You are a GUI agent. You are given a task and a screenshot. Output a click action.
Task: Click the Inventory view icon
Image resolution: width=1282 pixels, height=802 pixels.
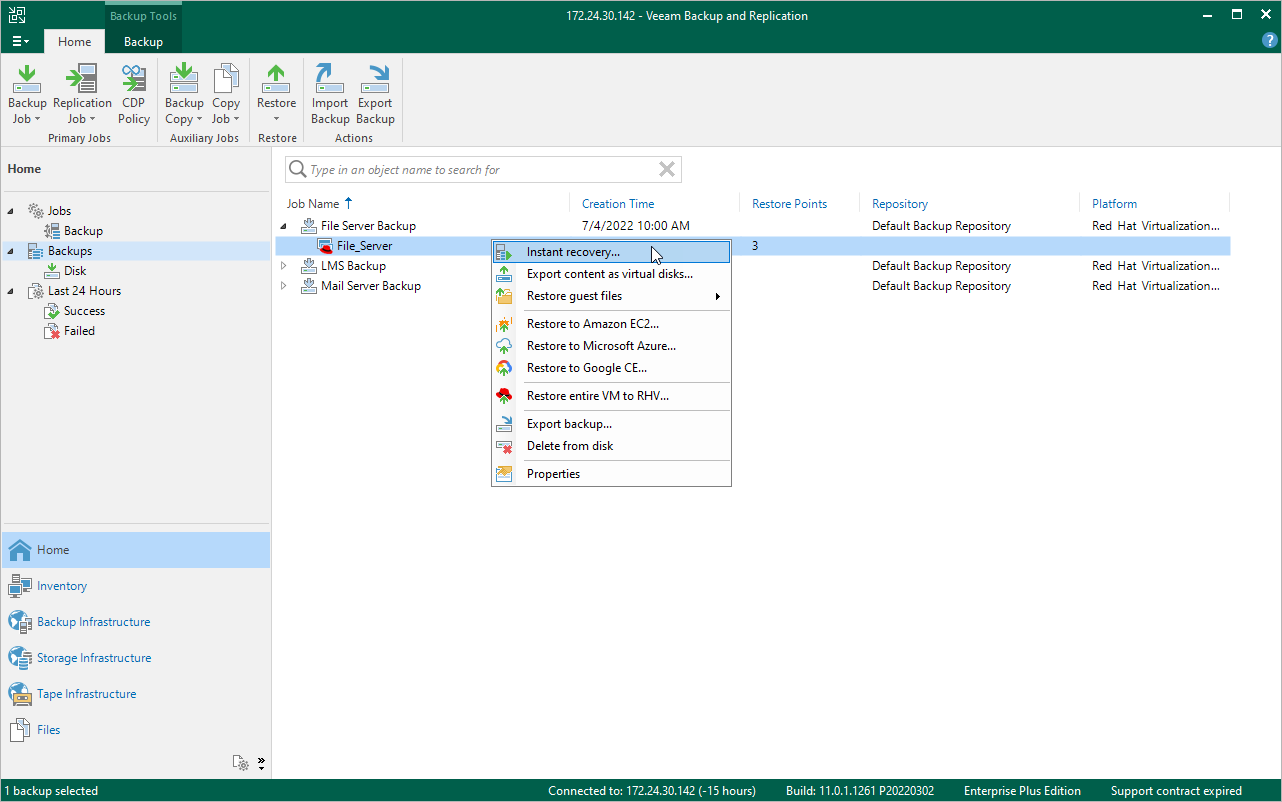pyautogui.click(x=20, y=586)
